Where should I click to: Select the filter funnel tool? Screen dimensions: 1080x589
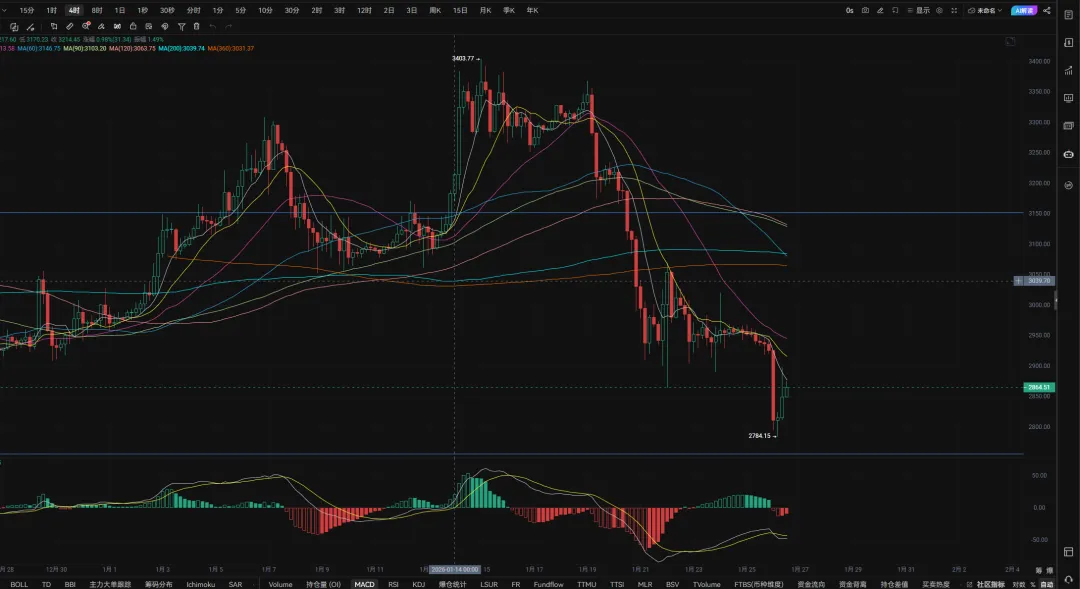point(181,26)
